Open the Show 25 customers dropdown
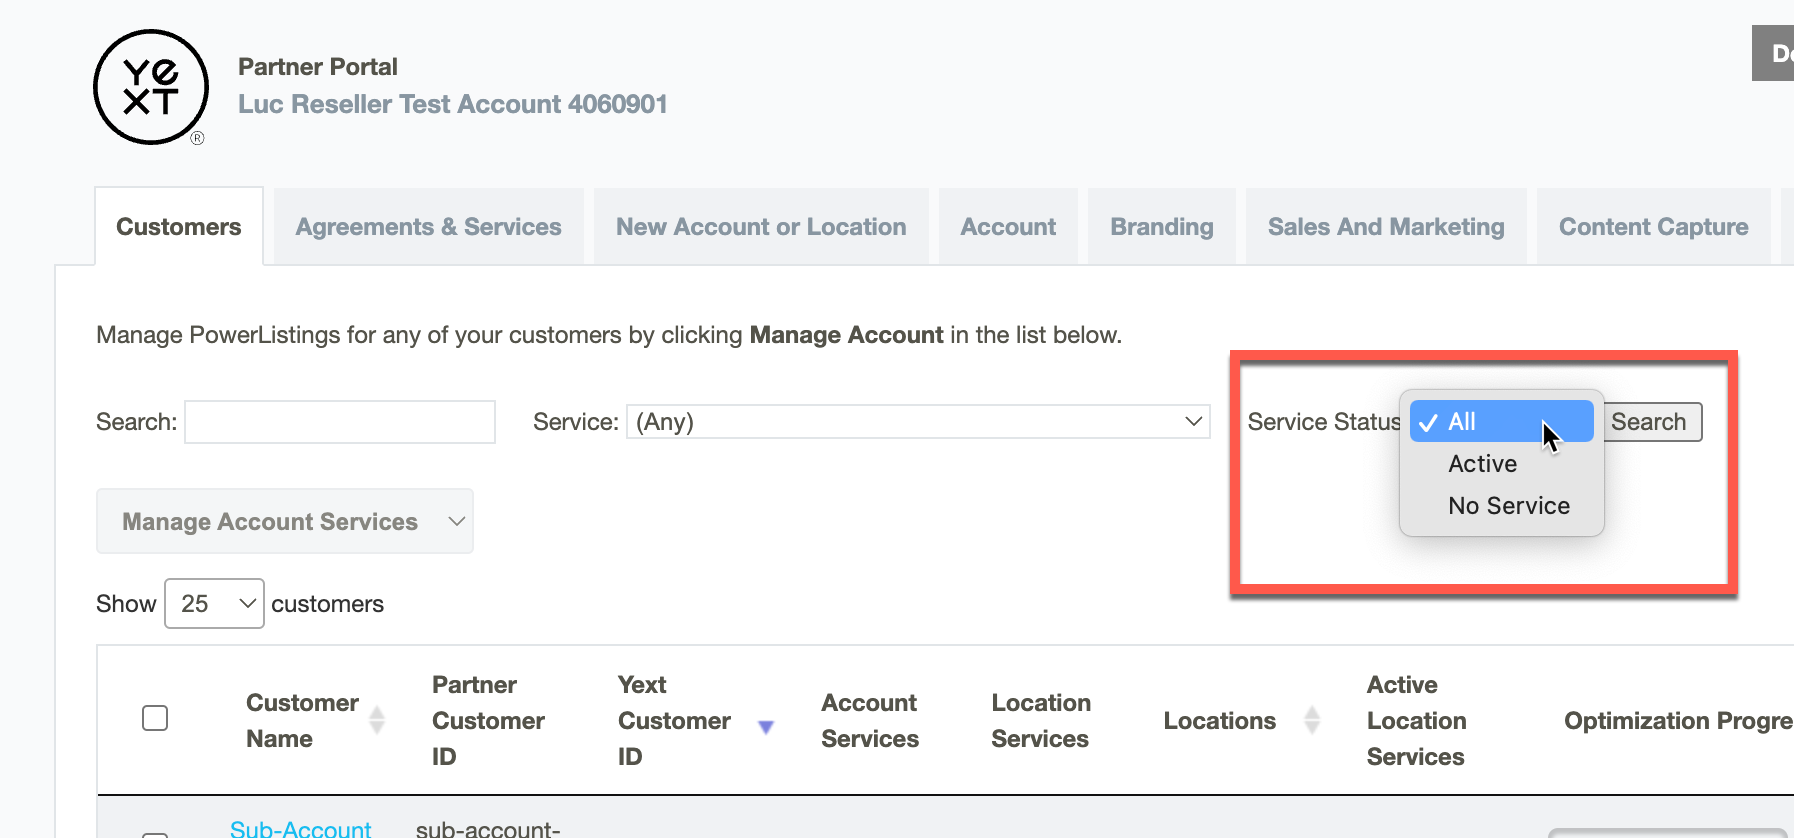Viewport: 1794px width, 838px height. (x=214, y=603)
